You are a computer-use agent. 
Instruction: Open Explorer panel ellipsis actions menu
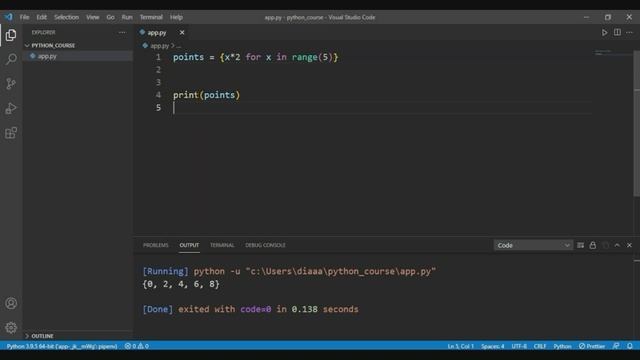point(122,32)
